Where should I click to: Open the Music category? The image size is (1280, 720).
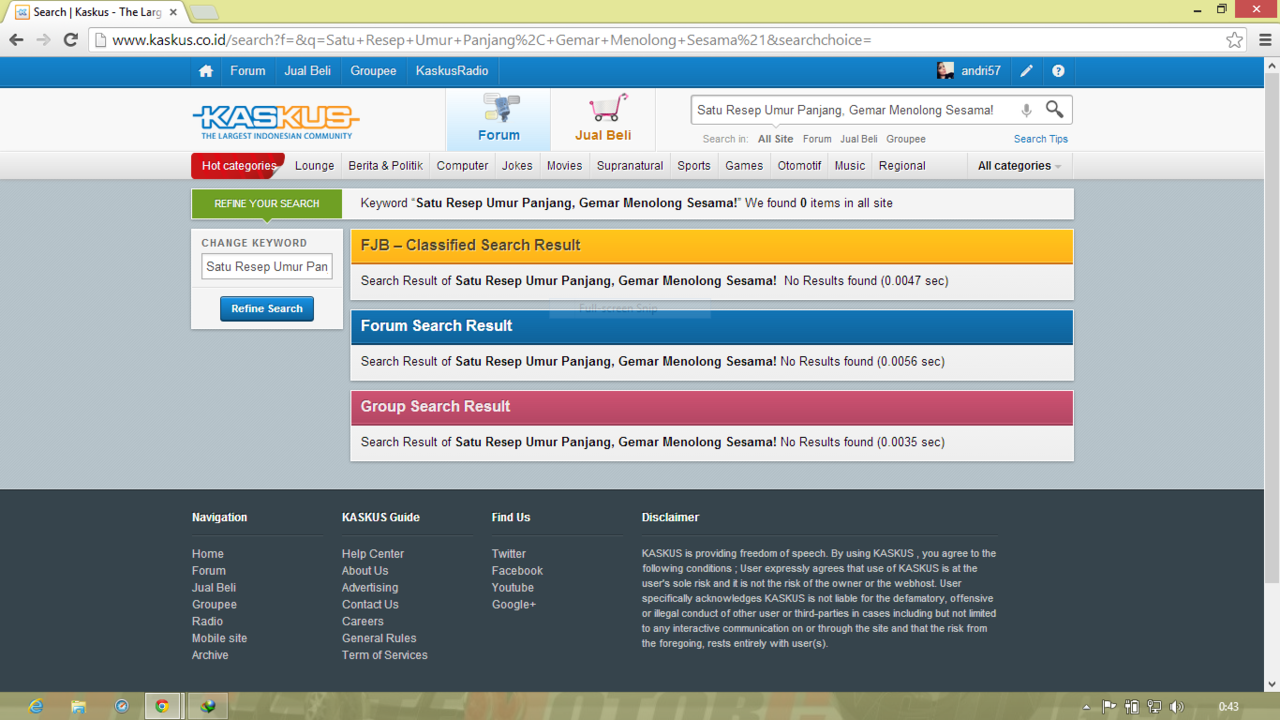(x=849, y=166)
